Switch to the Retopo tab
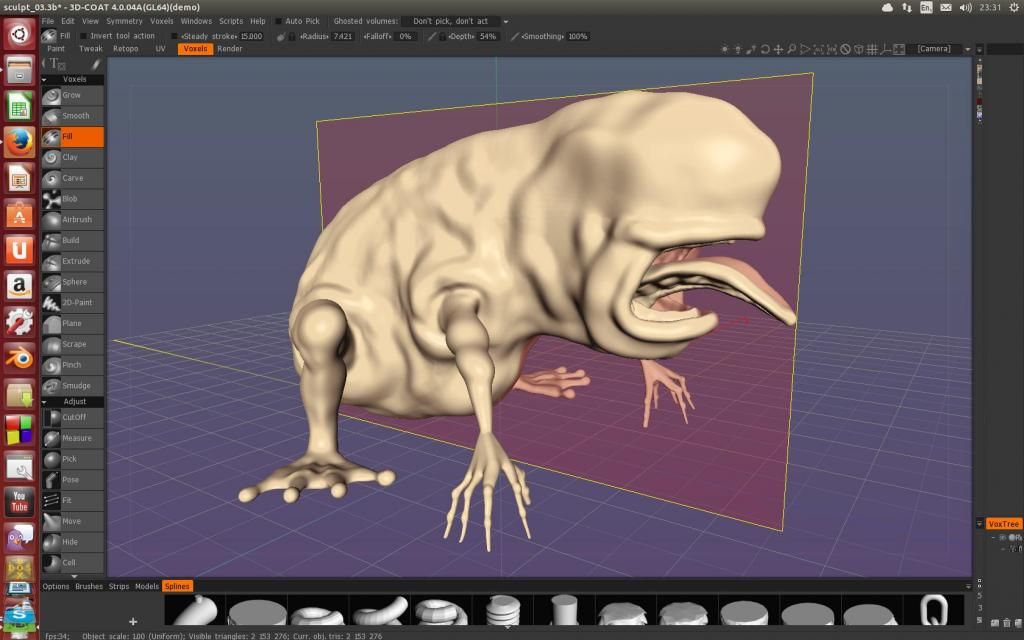Image resolution: width=1024 pixels, height=640 pixels. (125, 48)
